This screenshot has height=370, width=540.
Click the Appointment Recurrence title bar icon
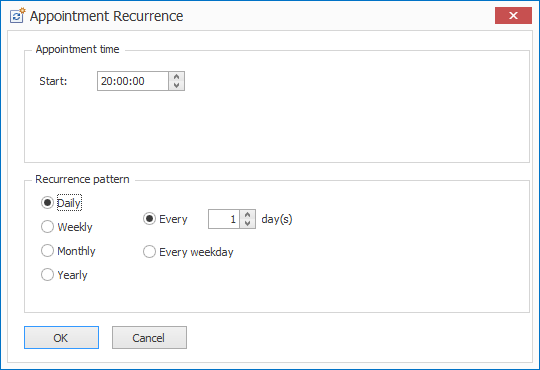pos(17,16)
